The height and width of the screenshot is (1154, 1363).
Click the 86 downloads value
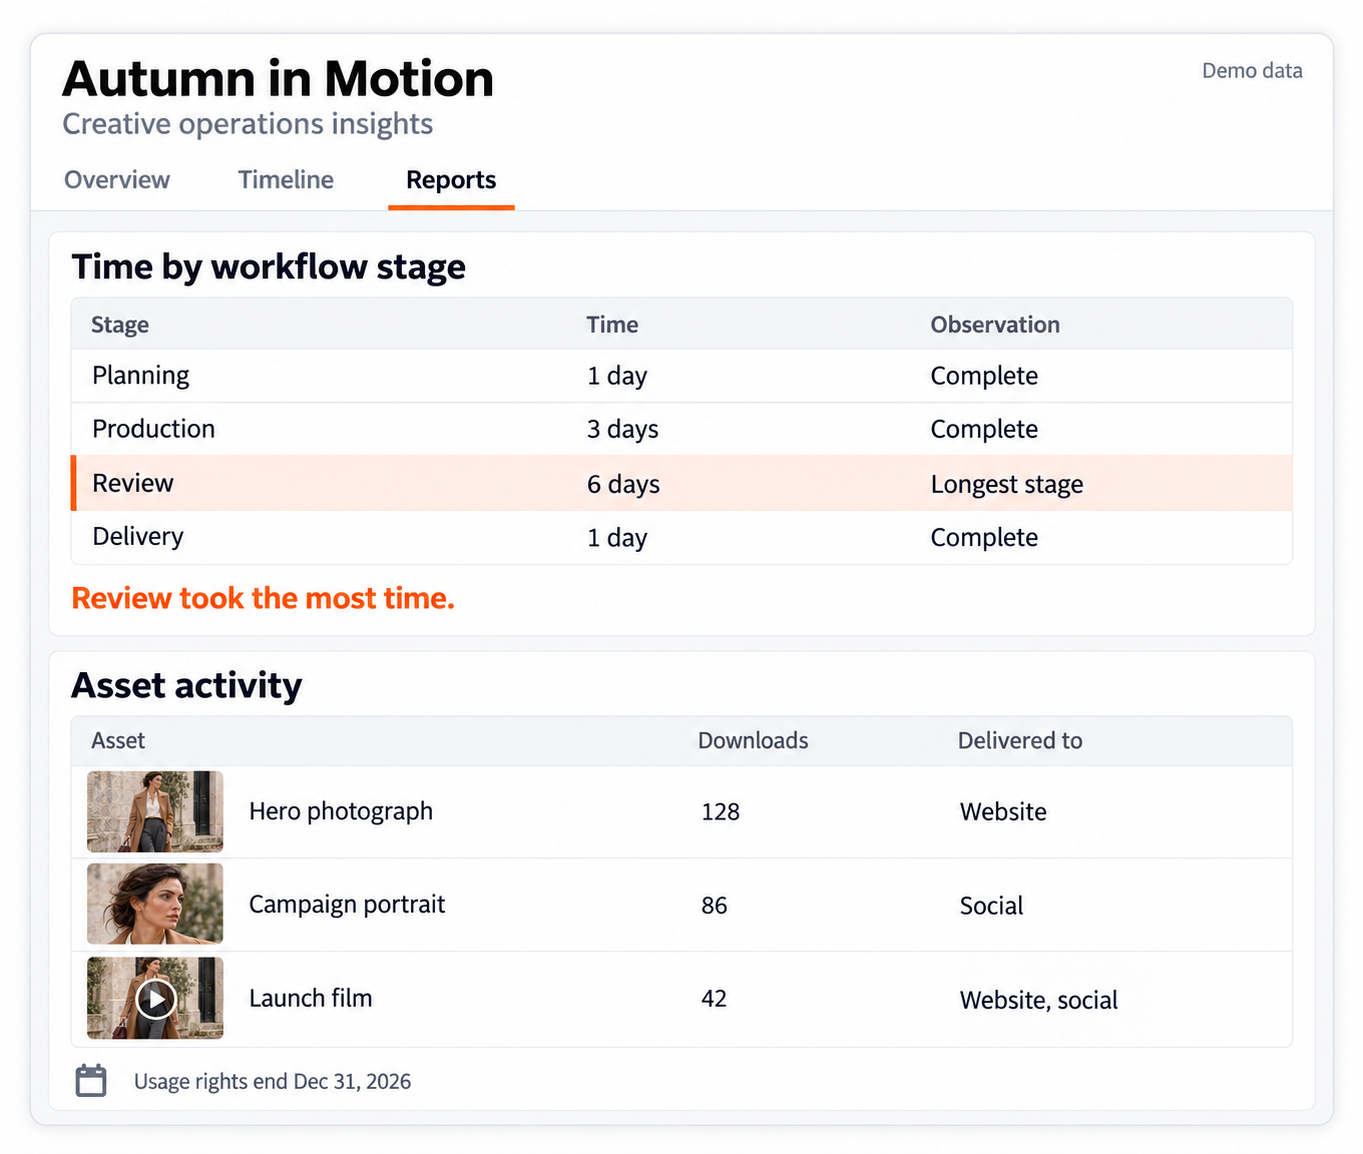click(714, 906)
